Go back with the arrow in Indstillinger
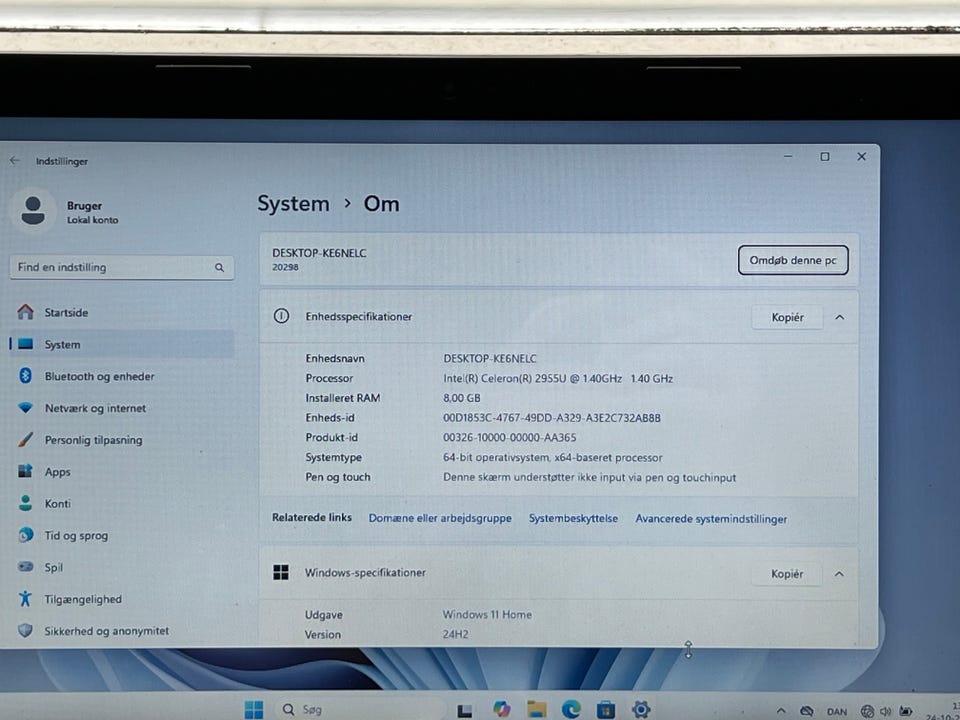Screen dimensions: 960x720 click(x=15, y=160)
